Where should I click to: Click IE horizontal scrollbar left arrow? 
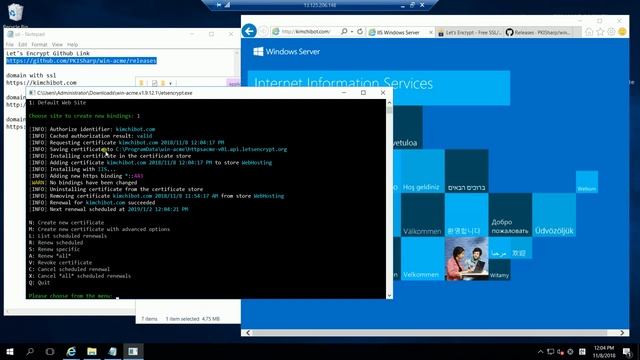(248, 333)
